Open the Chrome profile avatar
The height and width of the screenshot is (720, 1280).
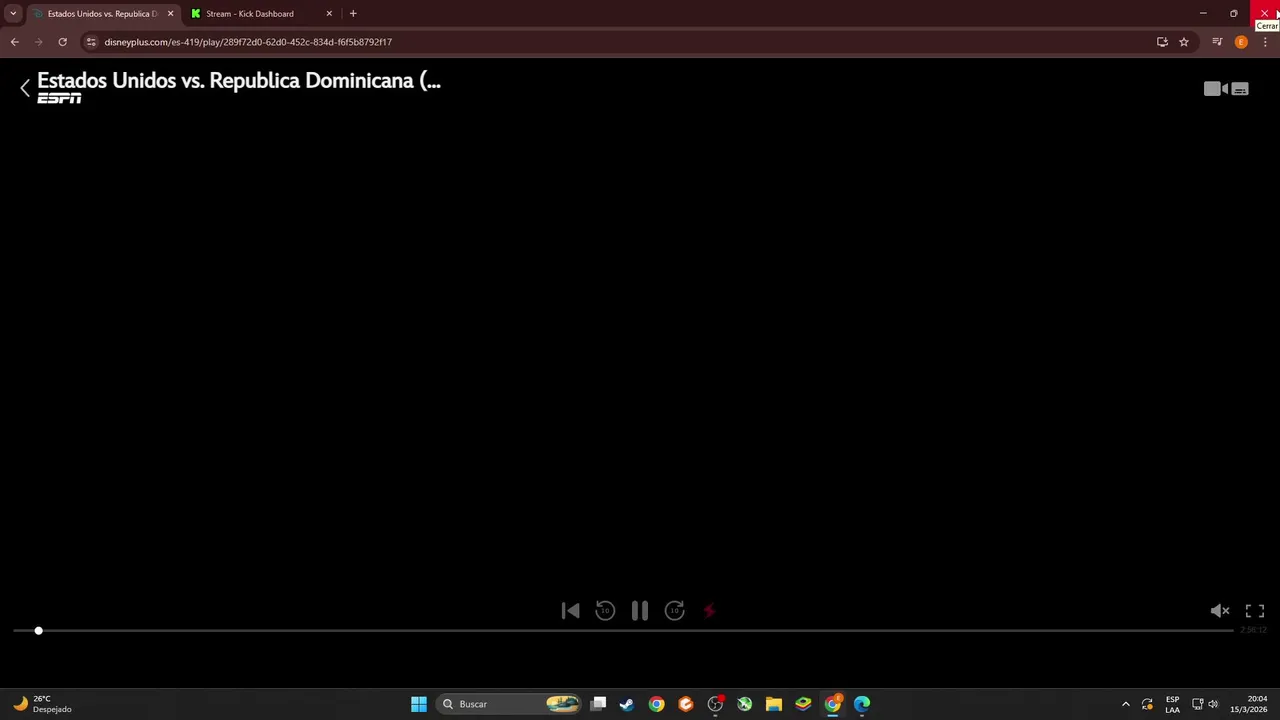pos(1241,42)
